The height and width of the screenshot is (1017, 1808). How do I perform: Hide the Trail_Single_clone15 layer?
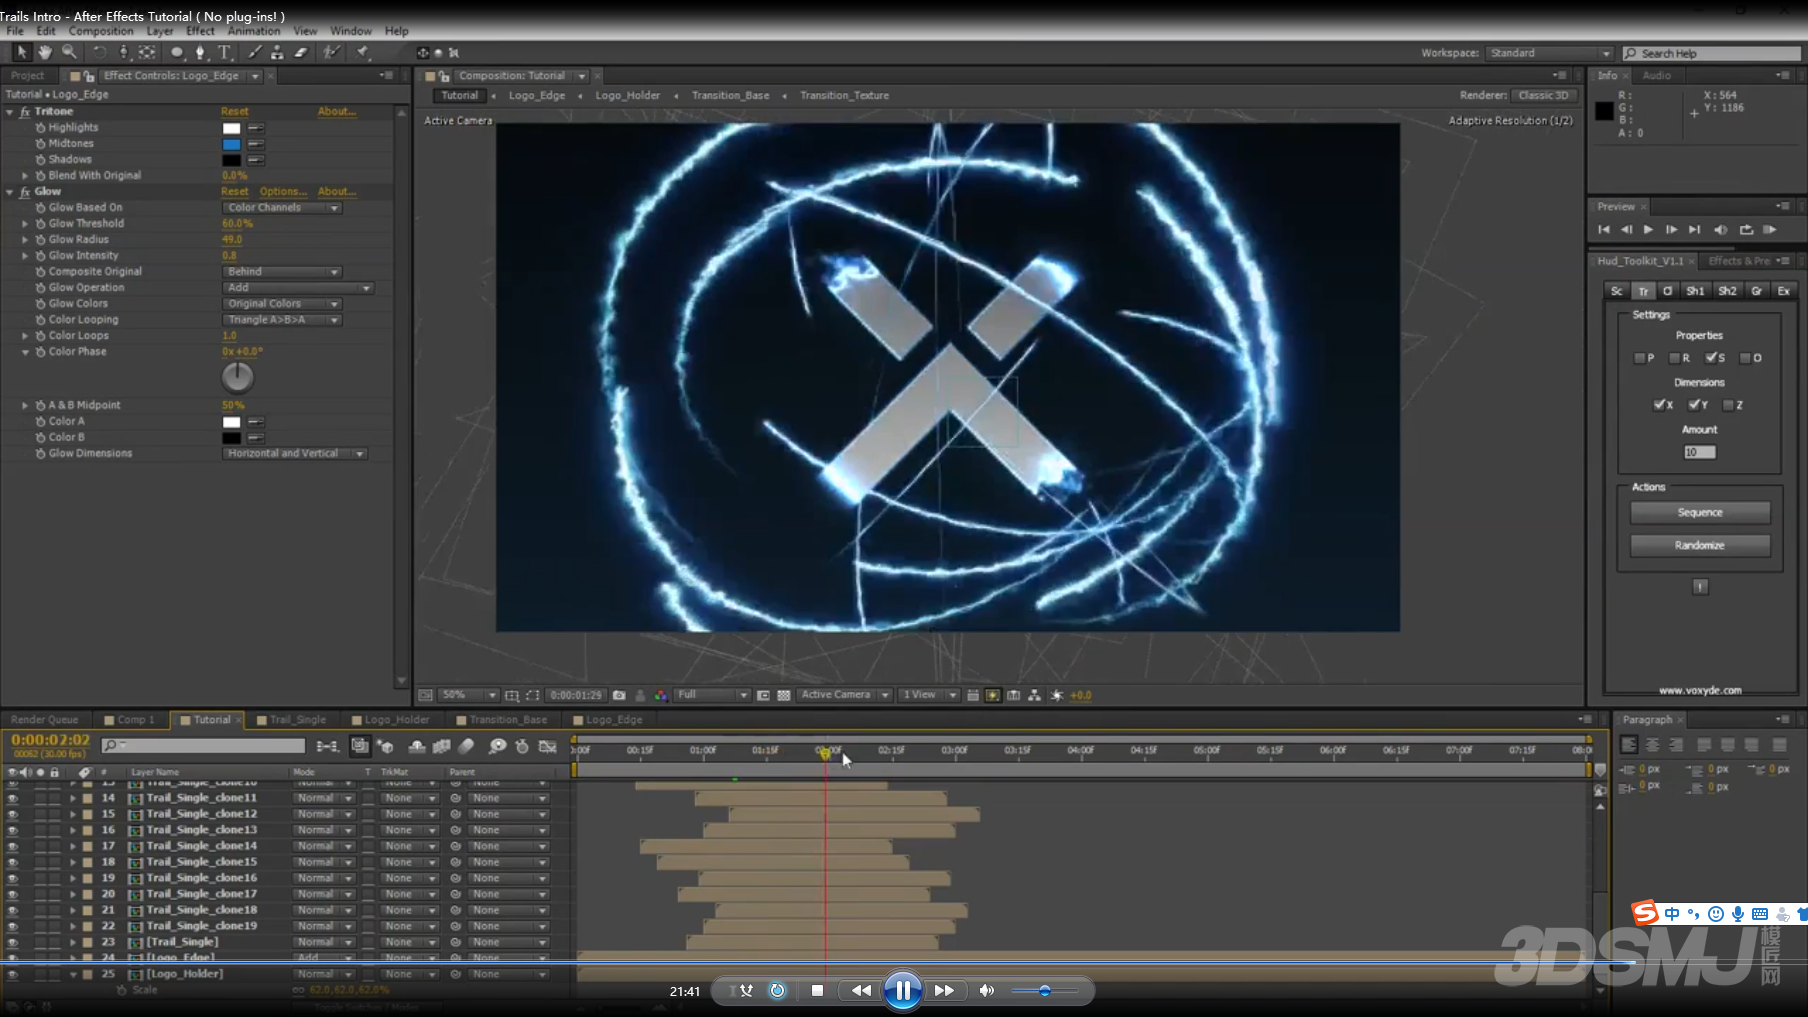tap(12, 862)
